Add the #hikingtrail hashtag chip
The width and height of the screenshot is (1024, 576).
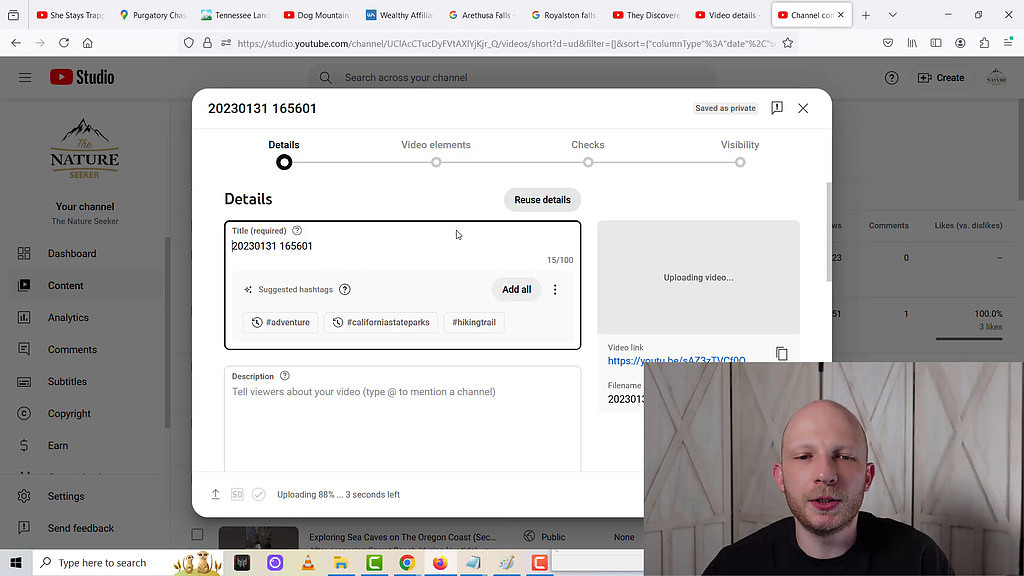[474, 323]
